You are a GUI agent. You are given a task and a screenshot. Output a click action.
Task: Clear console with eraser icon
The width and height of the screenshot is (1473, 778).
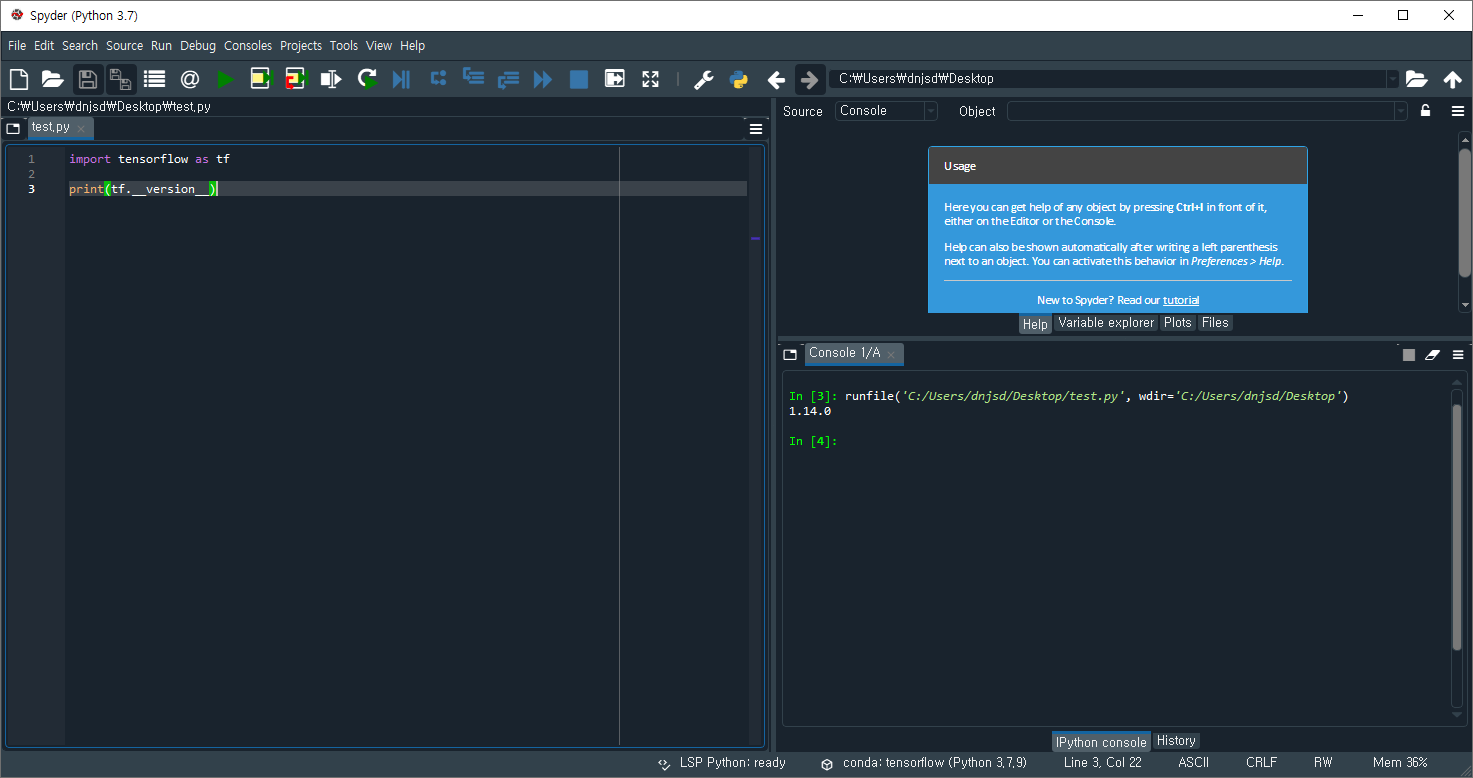[1432, 354]
